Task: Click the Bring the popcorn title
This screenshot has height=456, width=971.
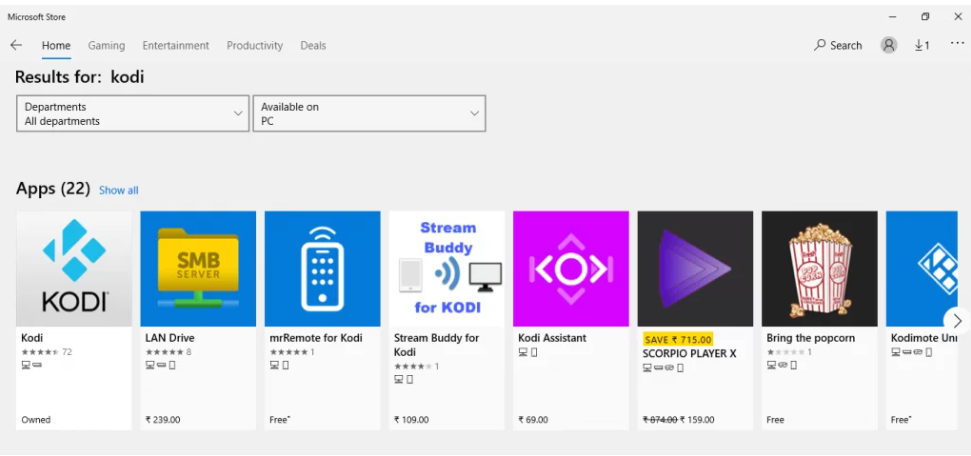Action: (x=811, y=338)
